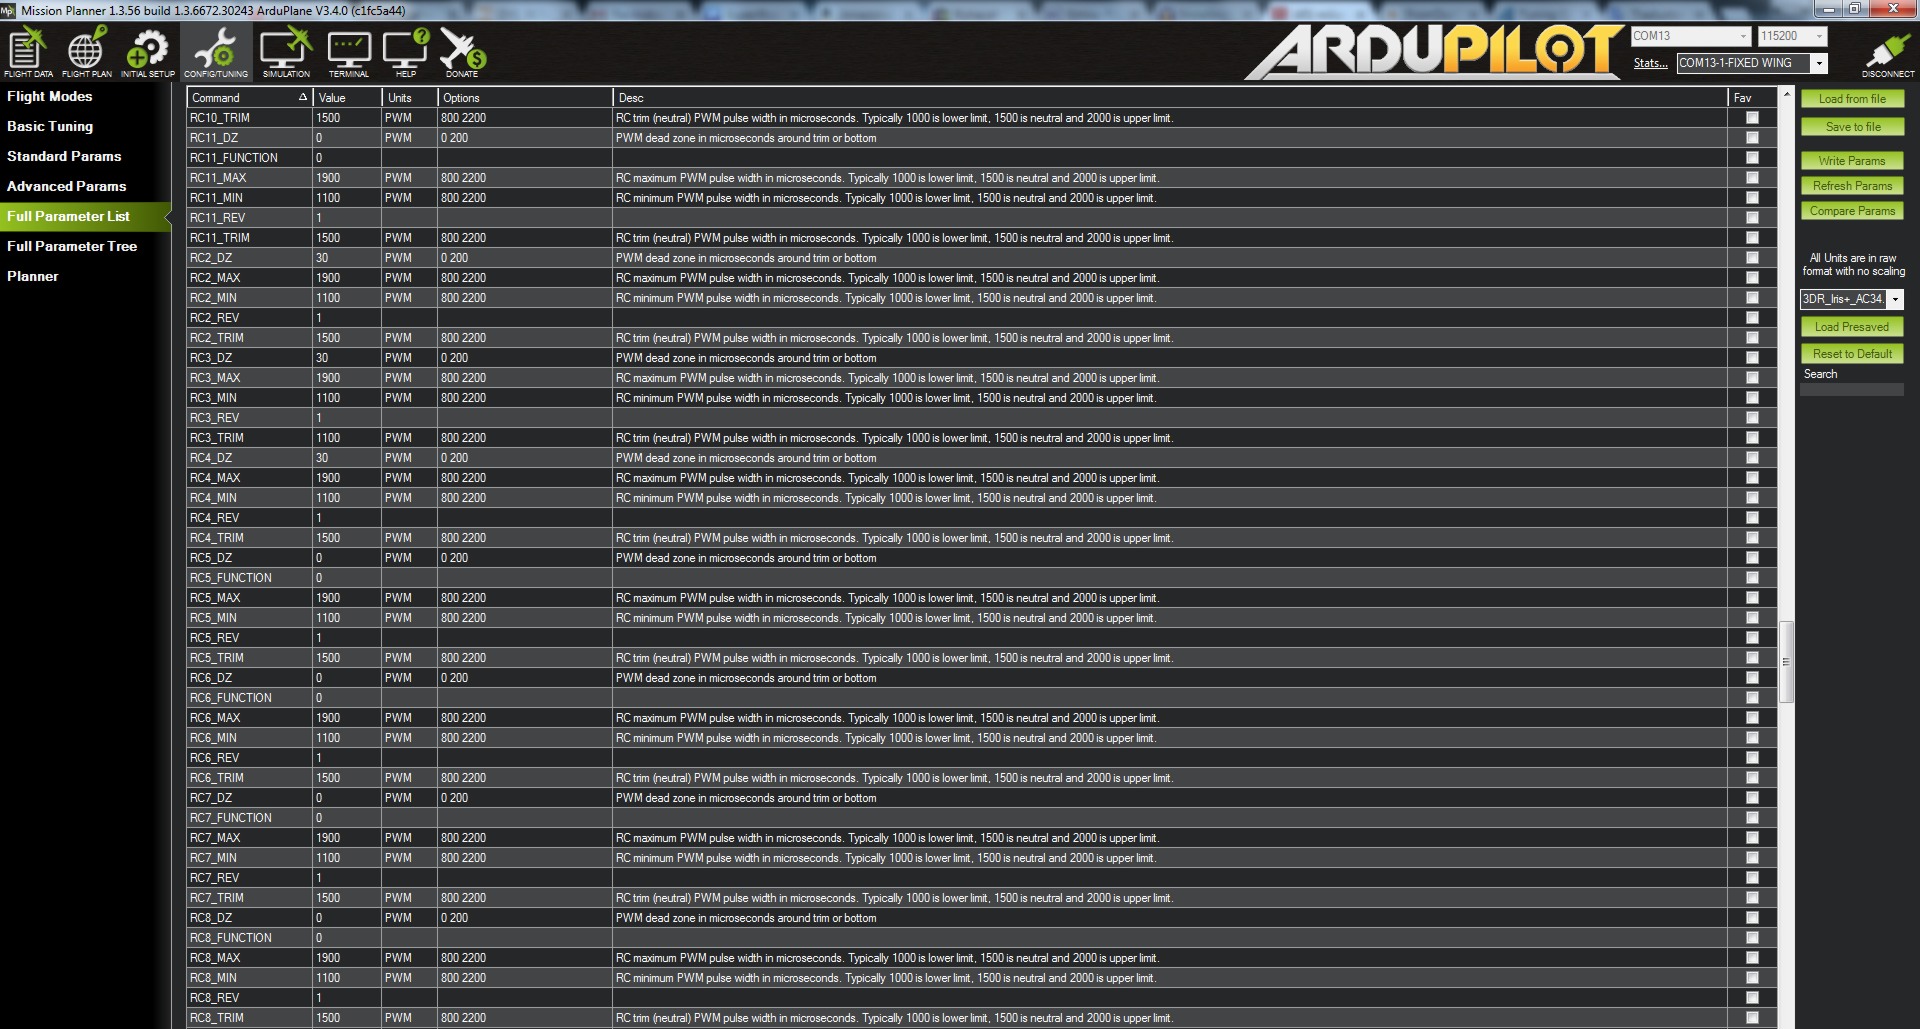Switch to Full Parameter Tree
This screenshot has width=1920, height=1029.
72,246
